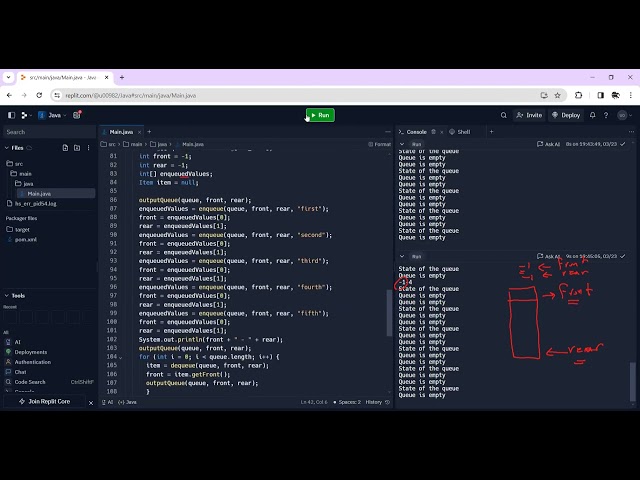Fold the for loop at line 104
Viewport: 640px width, 480px height.
[120, 357]
